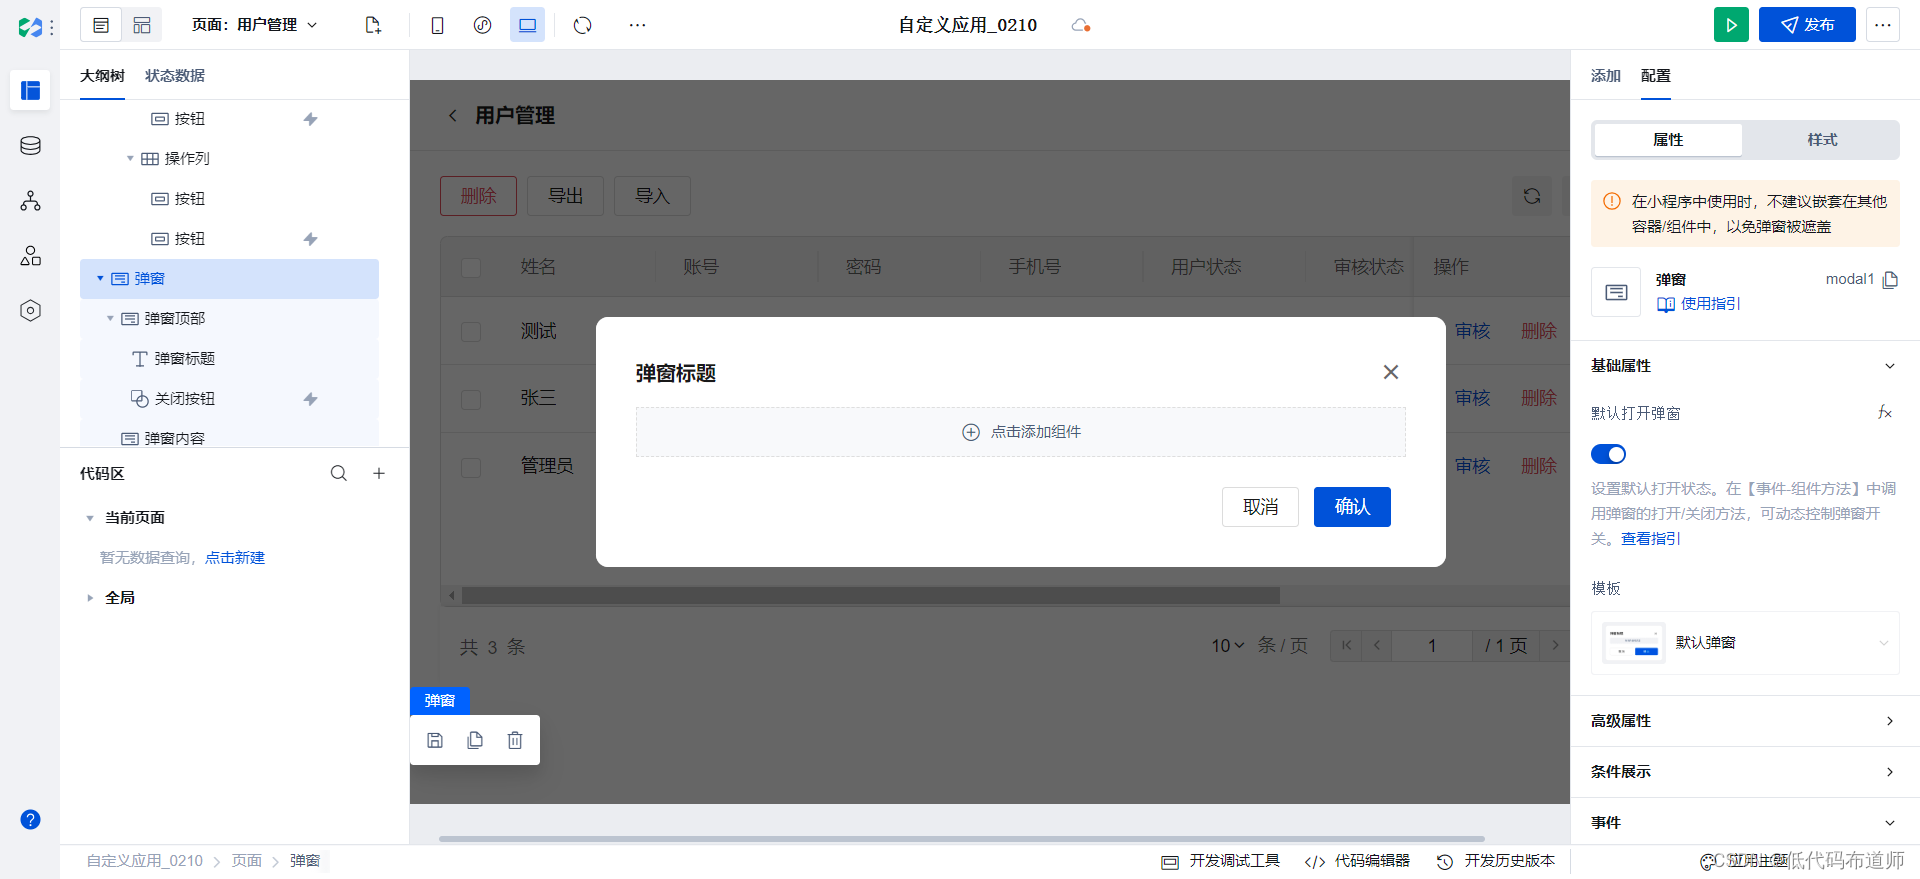Screen dimensions: 1920x879
Task: Open the 10 条/页 page size dropdown
Action: pyautogui.click(x=1228, y=646)
